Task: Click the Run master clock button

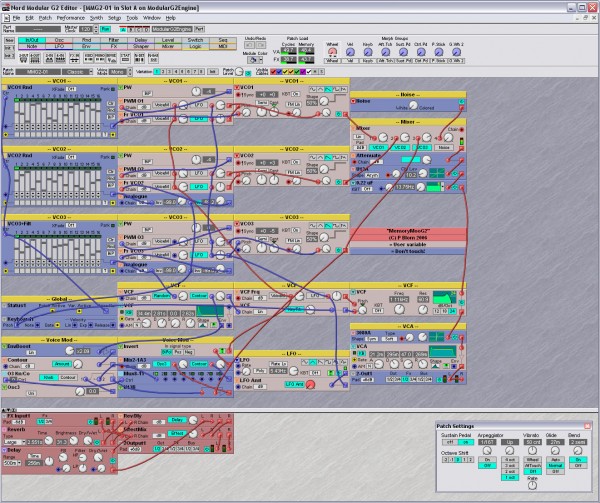Action: point(105,29)
